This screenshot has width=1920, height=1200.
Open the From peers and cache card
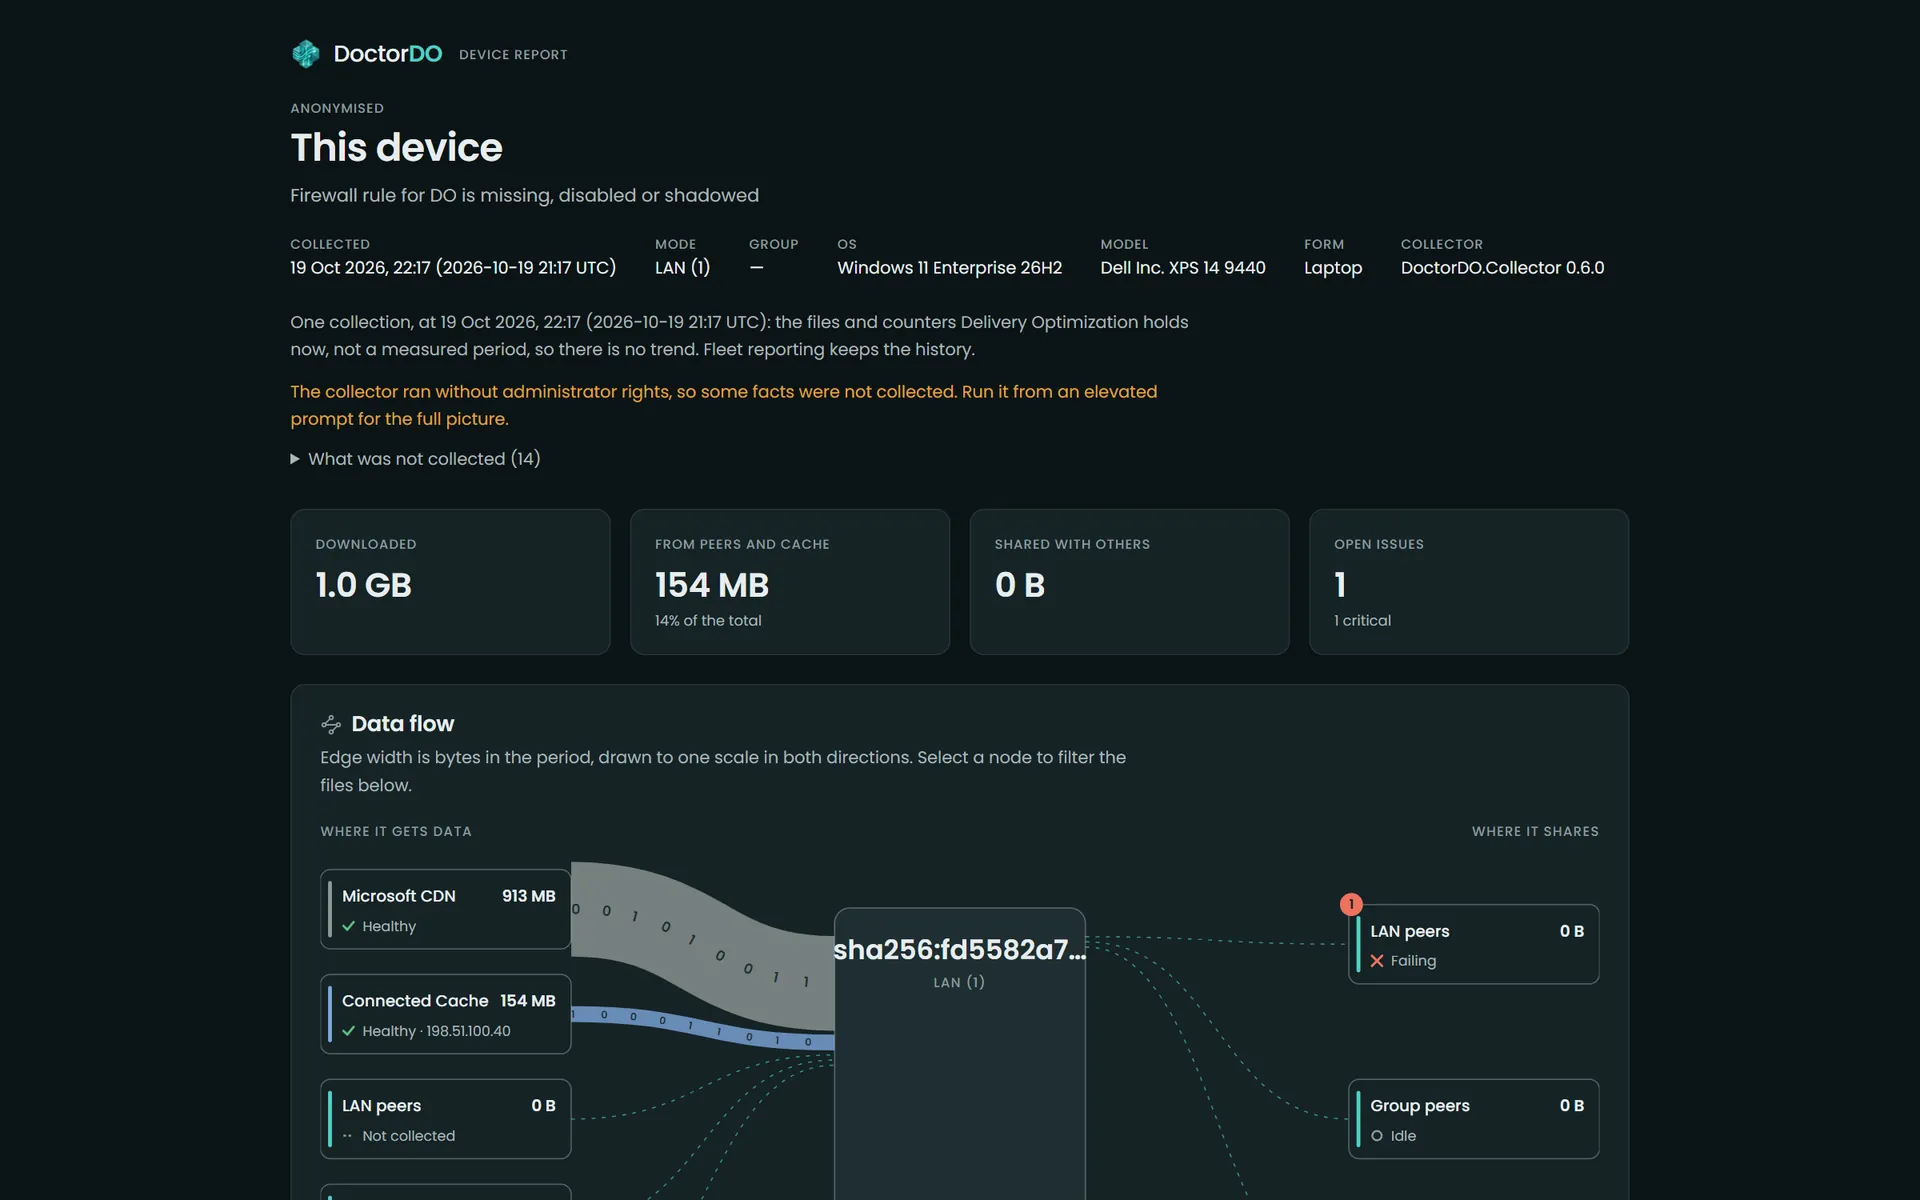click(x=790, y=582)
